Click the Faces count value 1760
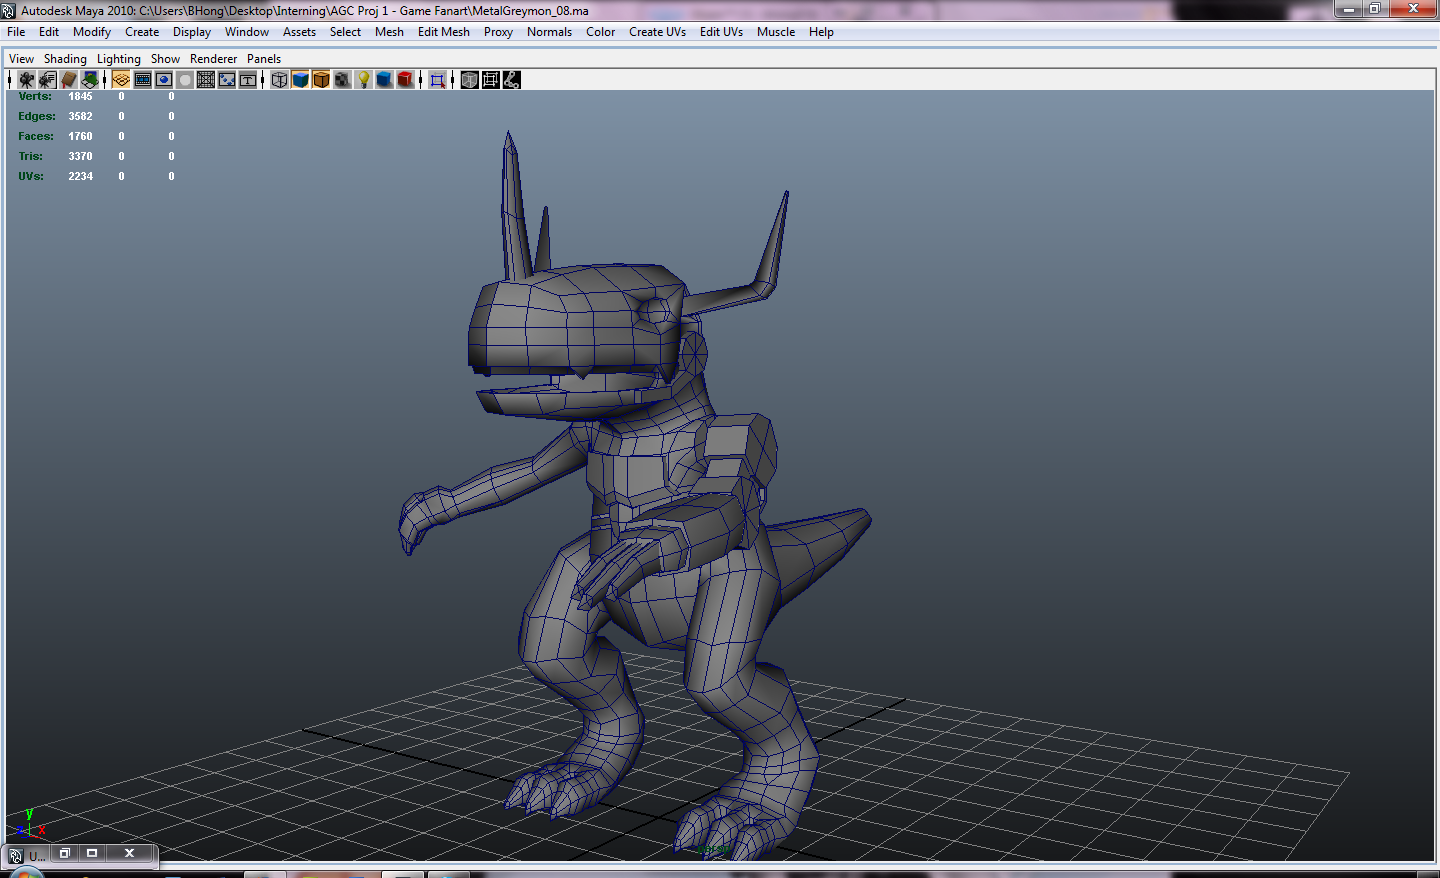The image size is (1440, 878). coord(80,136)
